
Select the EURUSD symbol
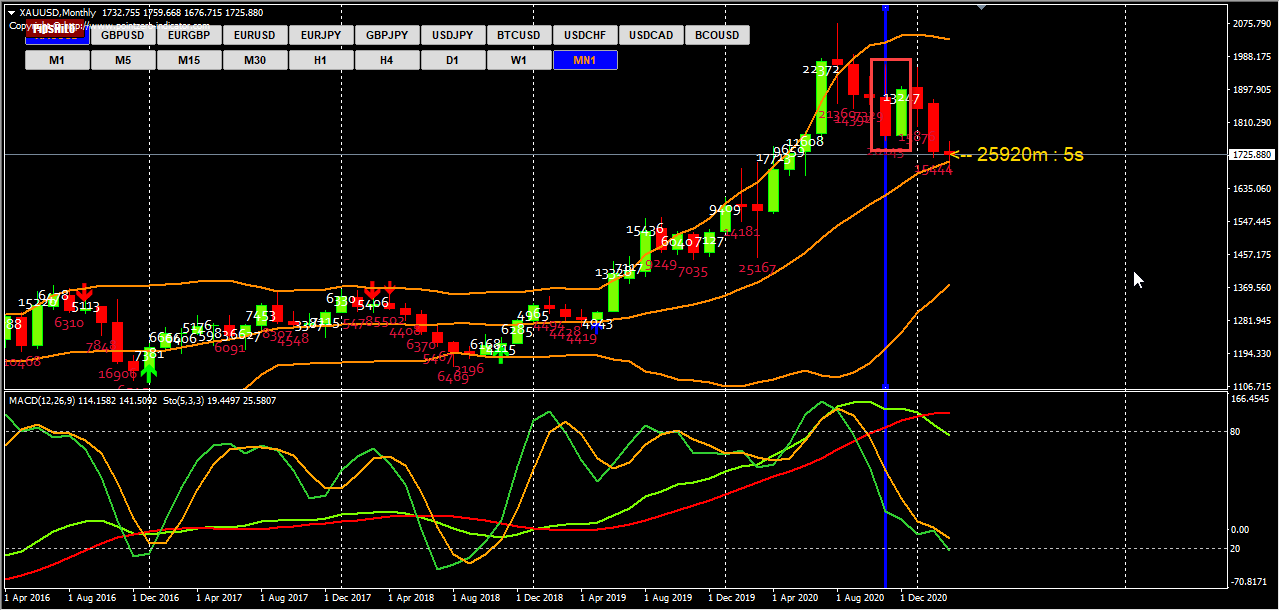[x=254, y=34]
